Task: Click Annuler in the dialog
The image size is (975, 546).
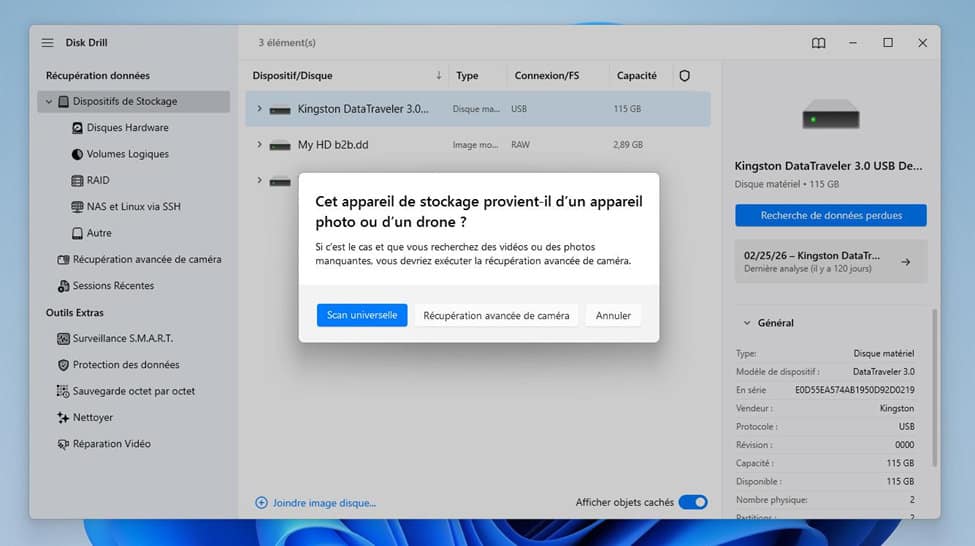Action: [x=613, y=315]
